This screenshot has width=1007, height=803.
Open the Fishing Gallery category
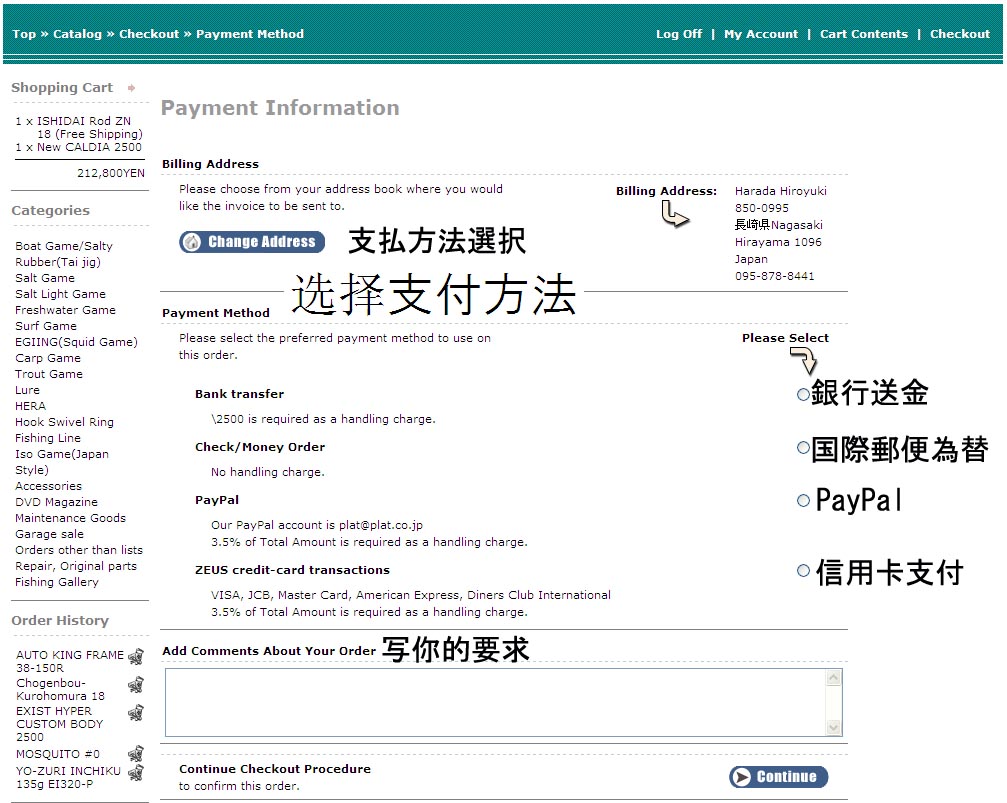(x=57, y=583)
